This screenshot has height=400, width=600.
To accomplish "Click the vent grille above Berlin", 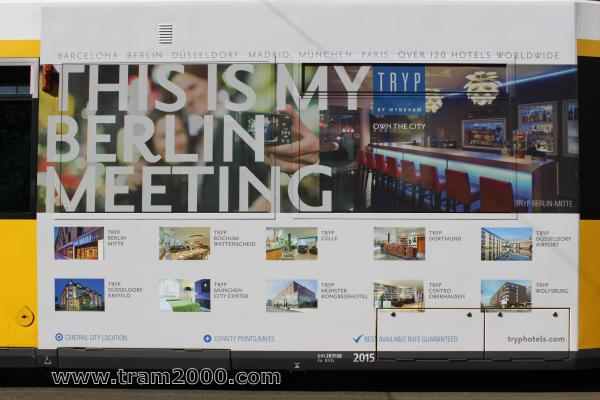I will [165, 34].
